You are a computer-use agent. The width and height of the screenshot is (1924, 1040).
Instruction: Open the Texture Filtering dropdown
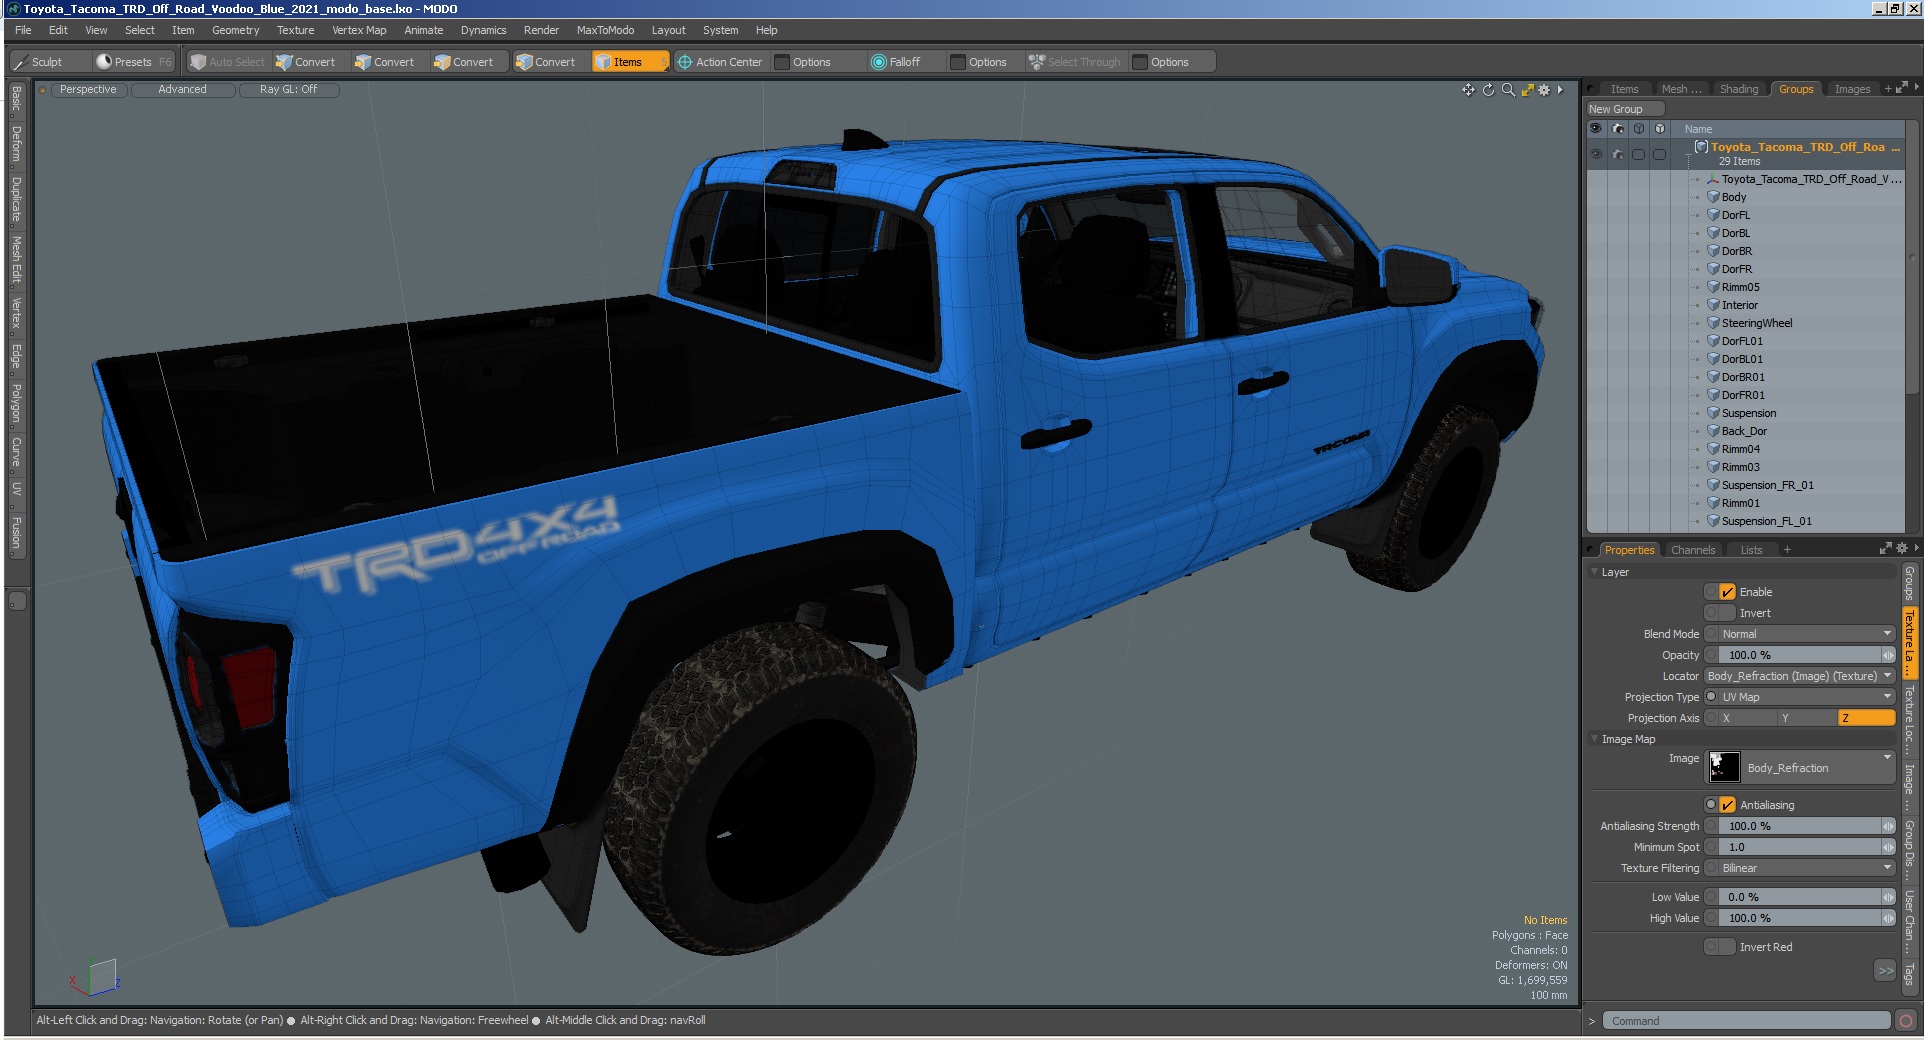pos(1806,868)
